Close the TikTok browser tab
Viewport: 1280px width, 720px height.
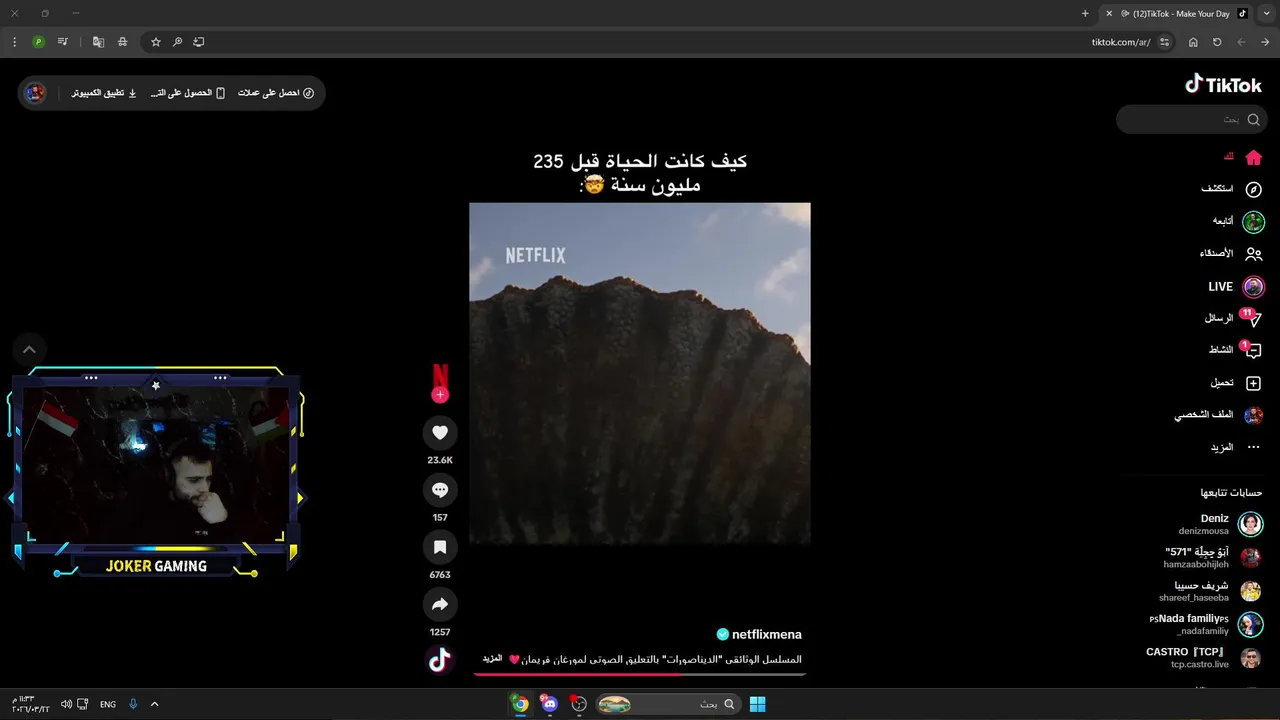coord(1109,13)
